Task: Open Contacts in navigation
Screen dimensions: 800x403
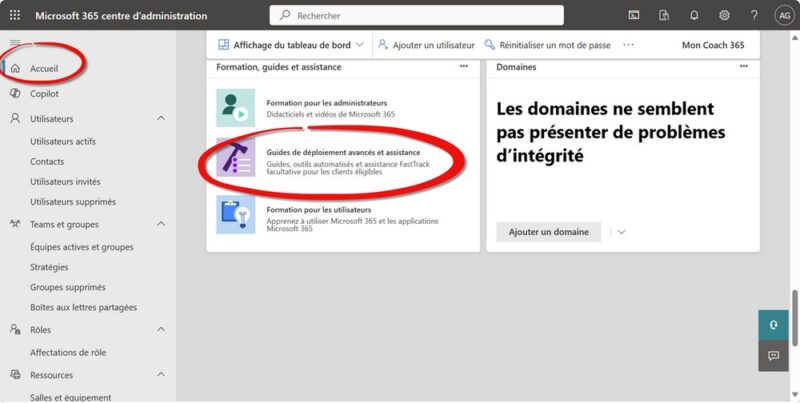Action: (47, 161)
